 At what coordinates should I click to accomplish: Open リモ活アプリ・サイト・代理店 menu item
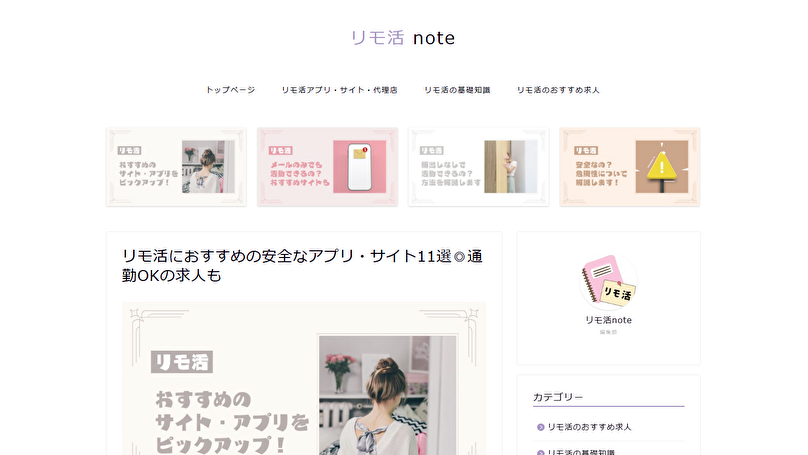tap(339, 90)
